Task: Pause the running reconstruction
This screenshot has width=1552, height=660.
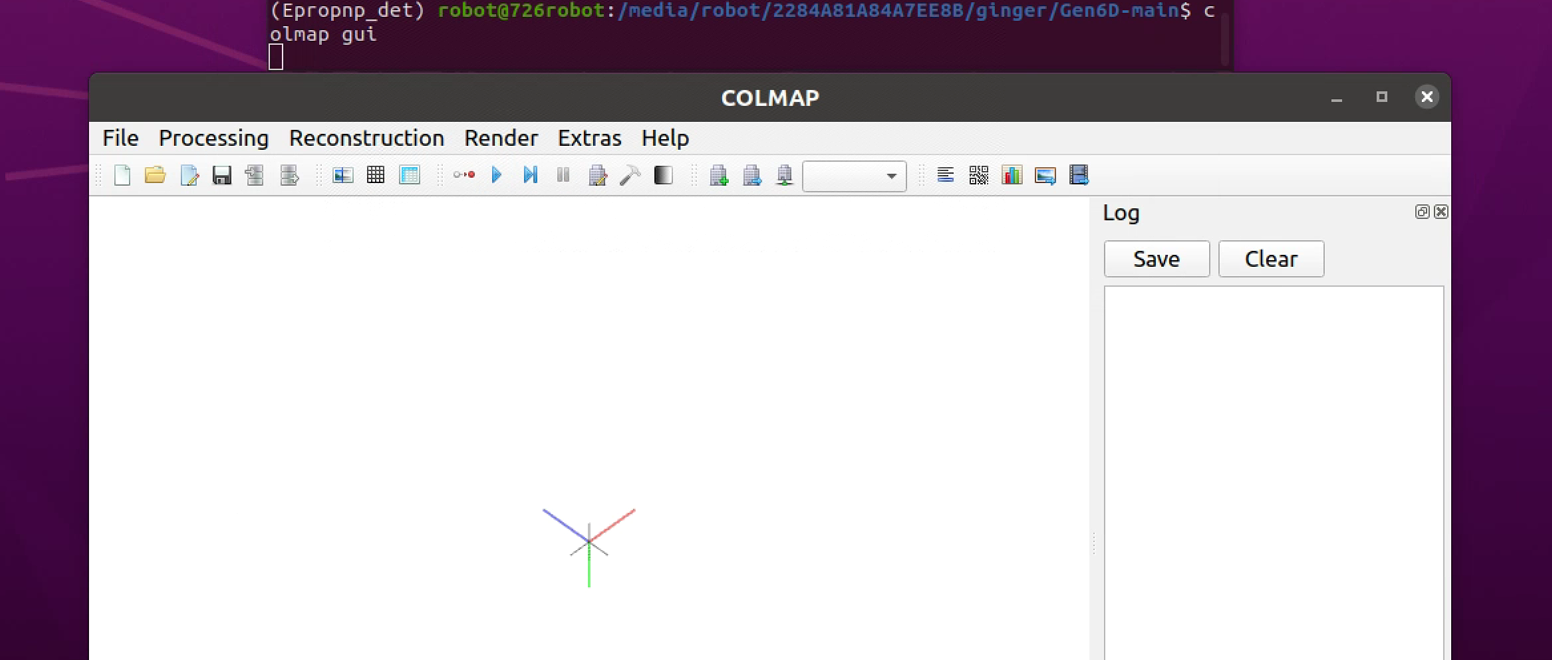Action: click(x=563, y=175)
